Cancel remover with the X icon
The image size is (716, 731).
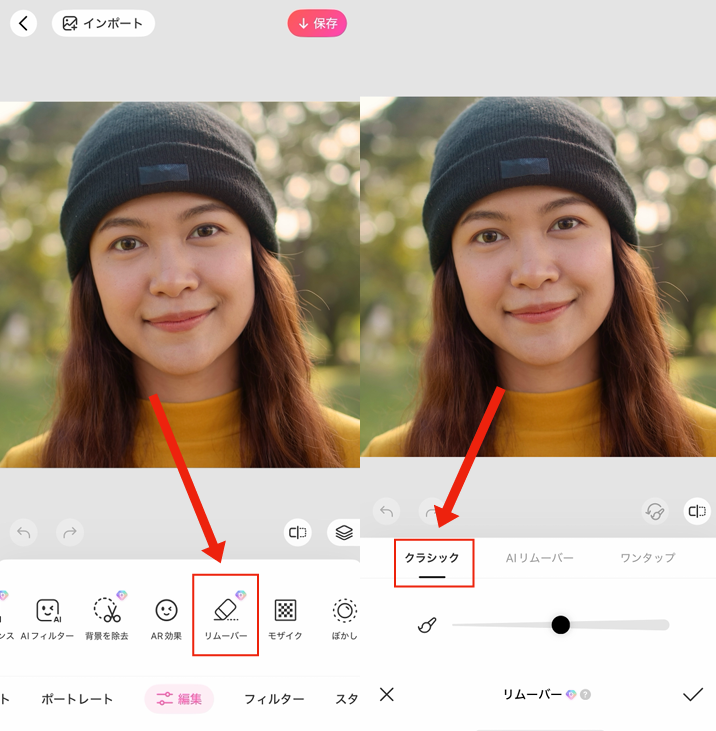pos(387,694)
